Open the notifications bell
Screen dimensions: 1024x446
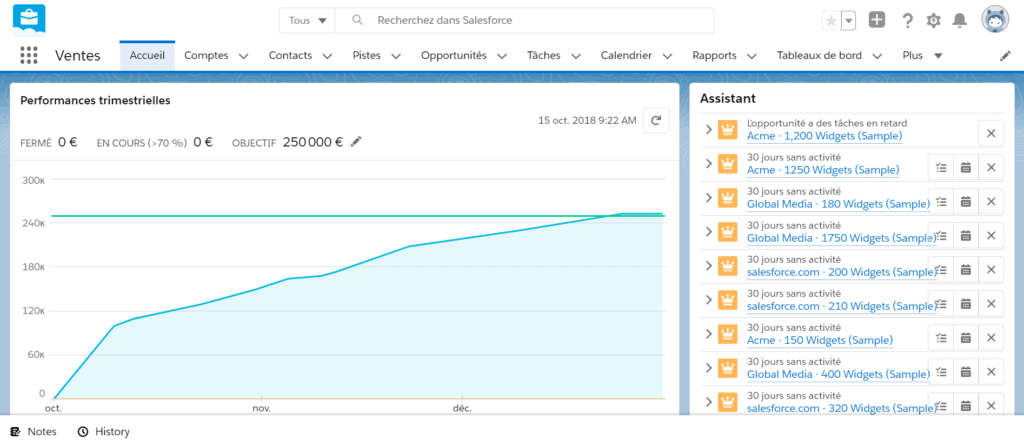click(959, 21)
